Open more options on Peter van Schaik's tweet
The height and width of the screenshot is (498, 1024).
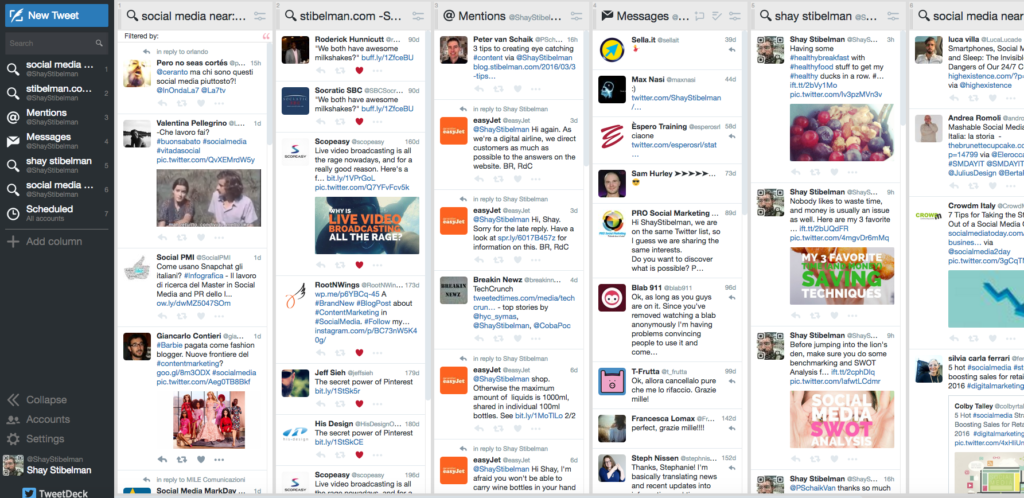pyautogui.click(x=536, y=88)
